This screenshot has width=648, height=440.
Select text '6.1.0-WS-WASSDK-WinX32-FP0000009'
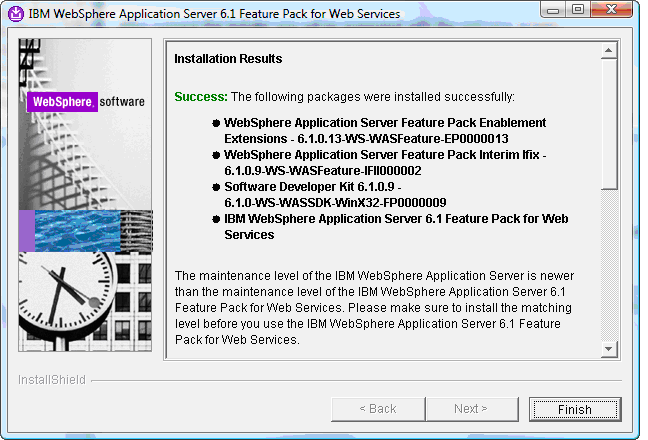click(335, 203)
